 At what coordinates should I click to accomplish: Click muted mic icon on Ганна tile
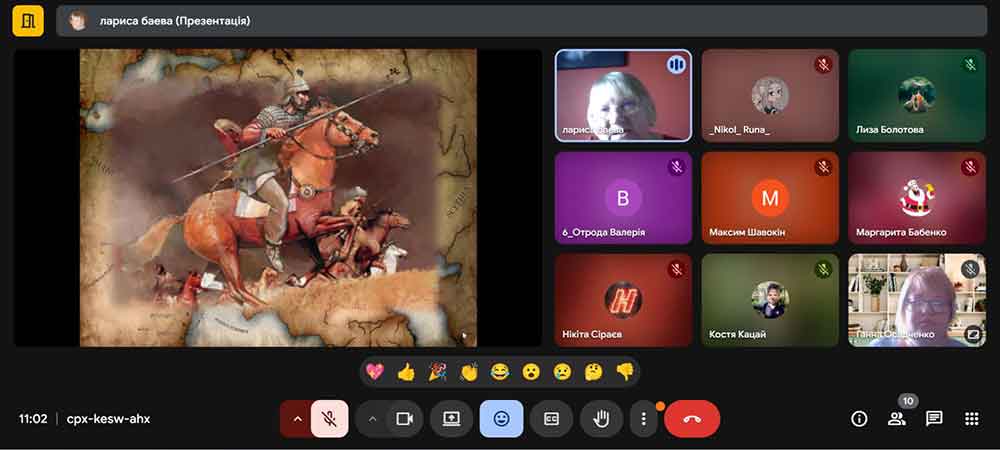[x=970, y=269]
